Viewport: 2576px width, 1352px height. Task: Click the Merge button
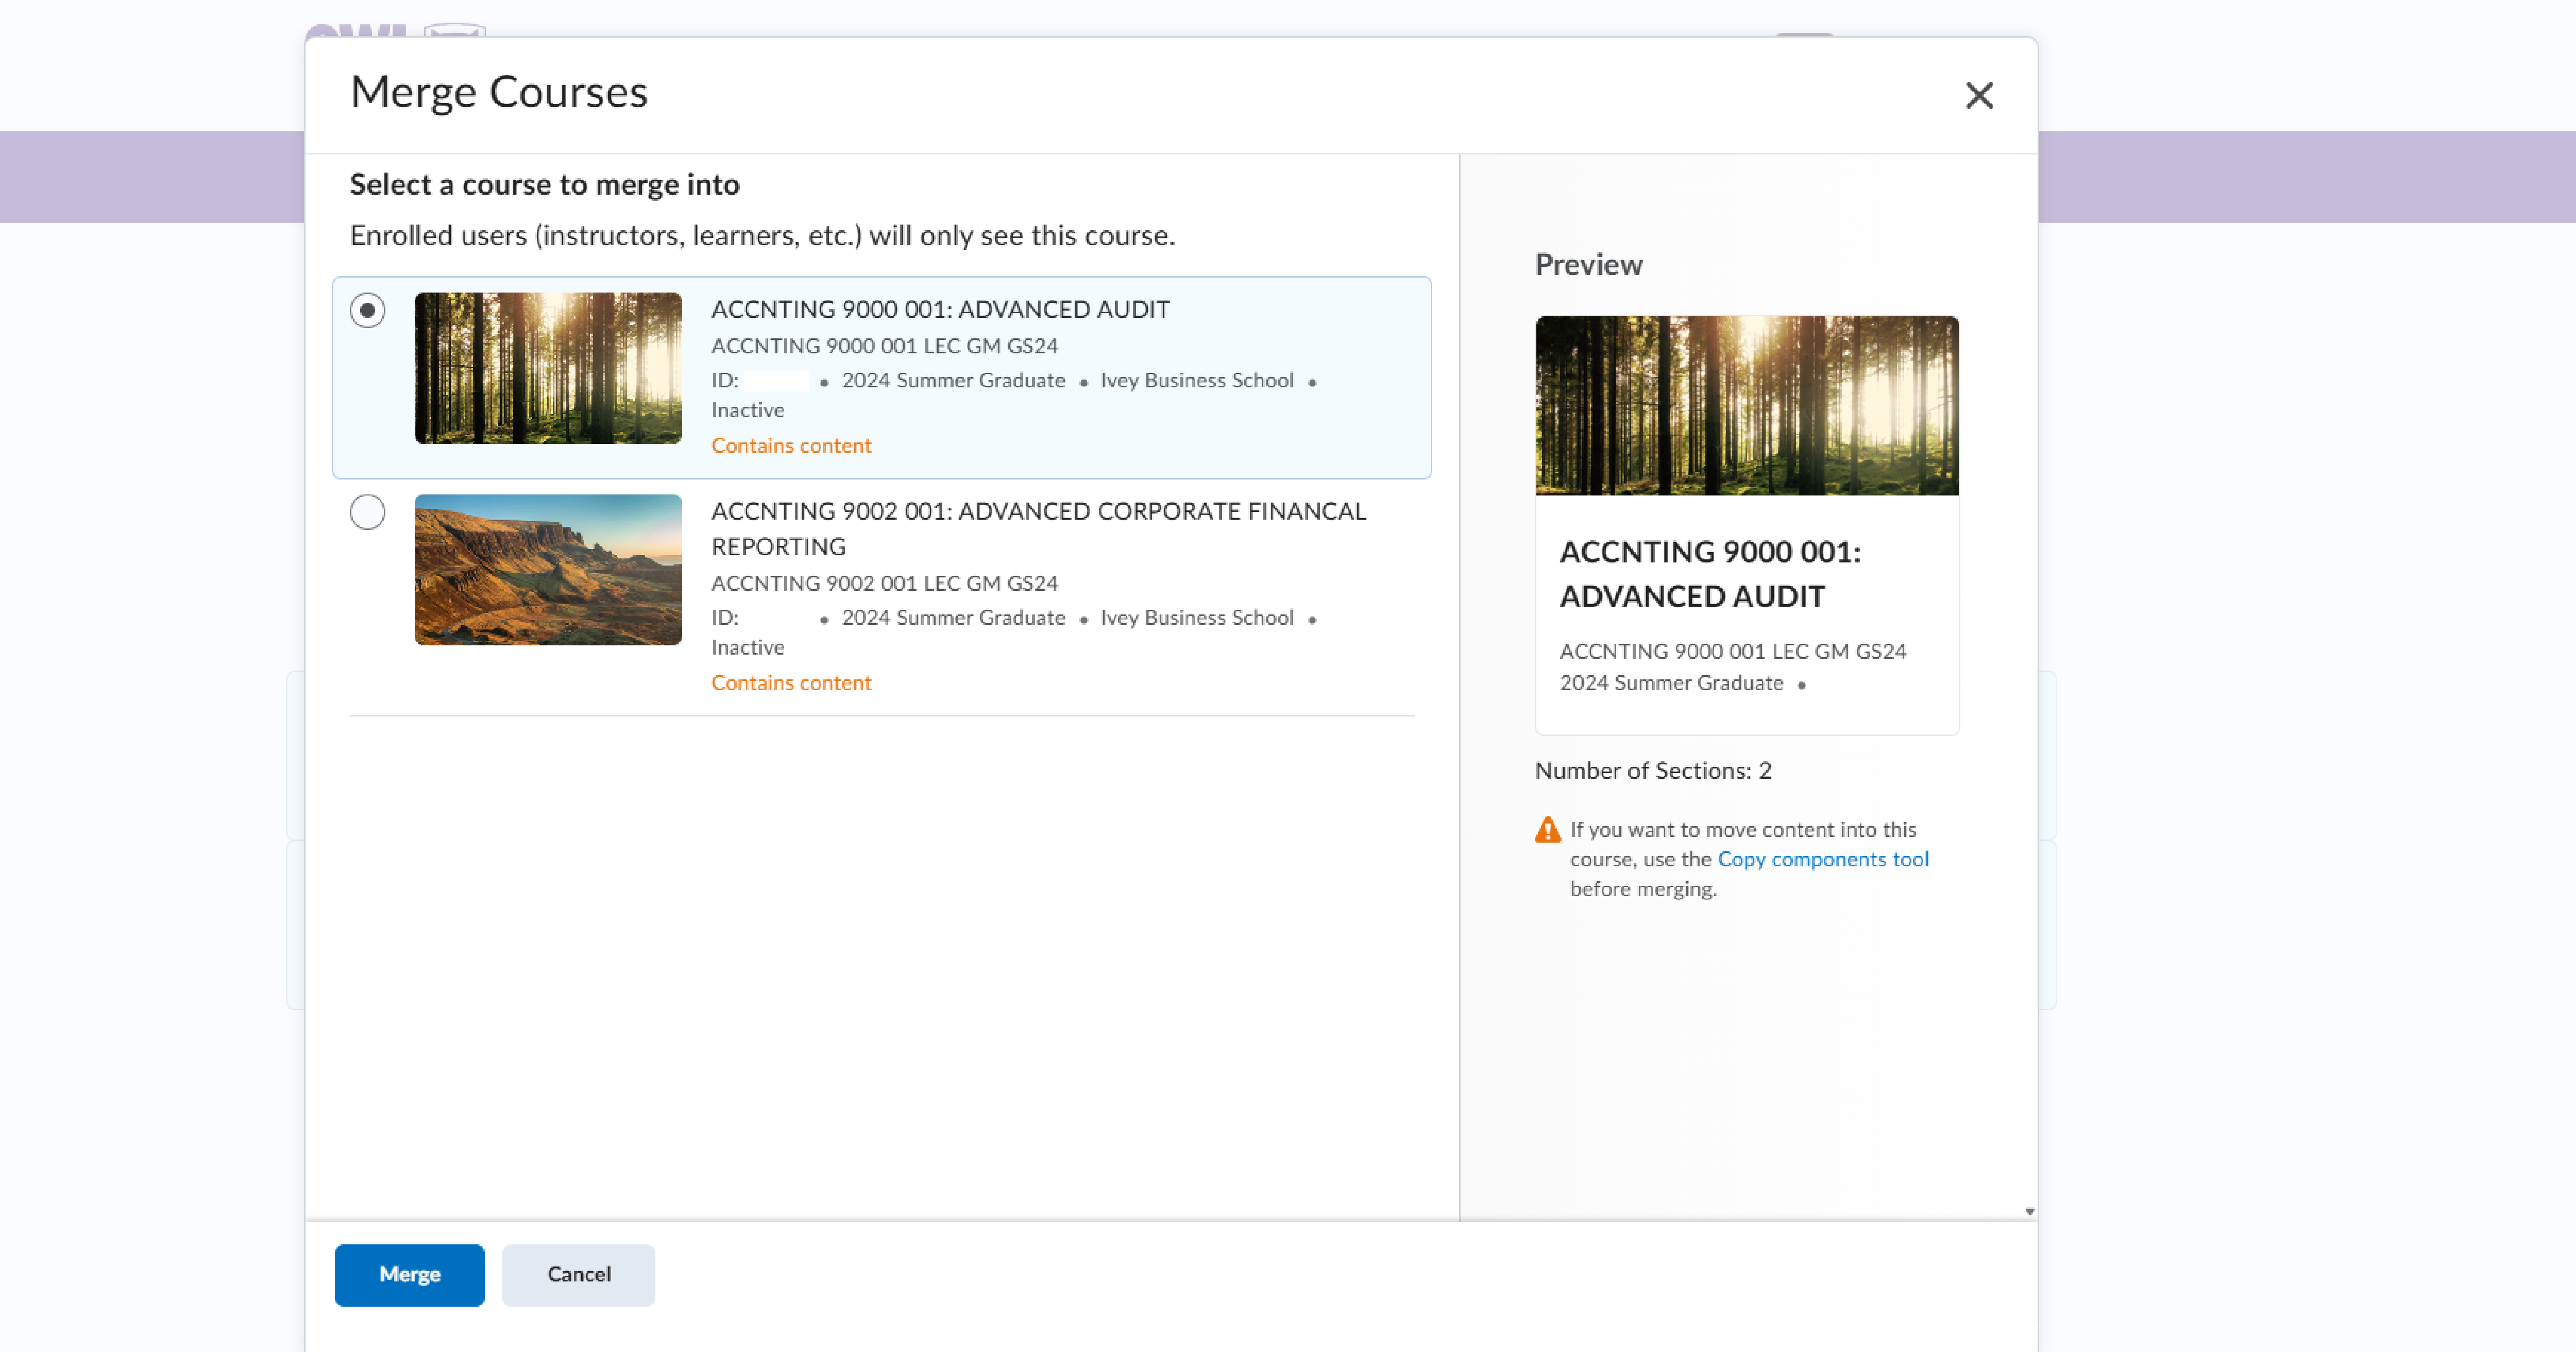[x=409, y=1274]
